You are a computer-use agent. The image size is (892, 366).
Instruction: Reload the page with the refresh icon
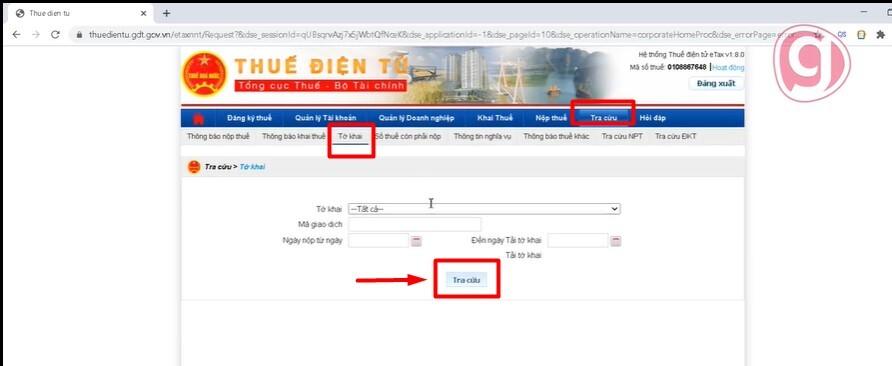[x=55, y=34]
